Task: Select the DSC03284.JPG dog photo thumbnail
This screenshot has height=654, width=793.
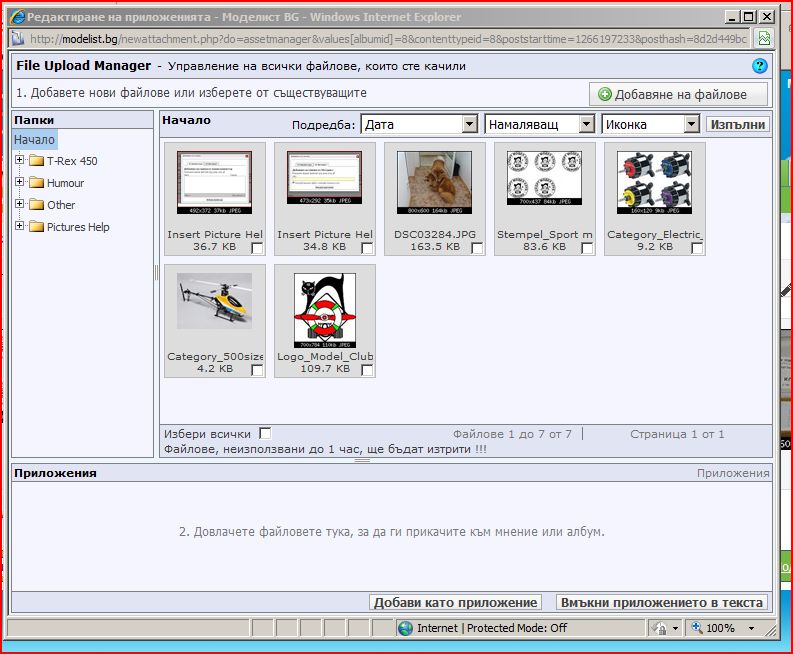Action: (434, 182)
